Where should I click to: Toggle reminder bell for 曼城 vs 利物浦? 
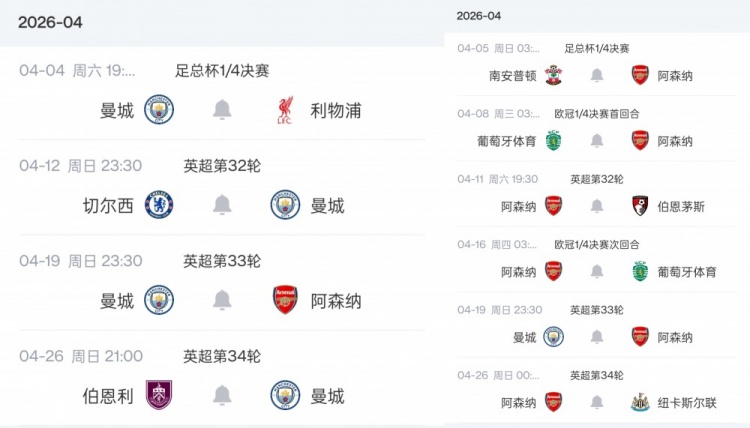[x=222, y=110]
